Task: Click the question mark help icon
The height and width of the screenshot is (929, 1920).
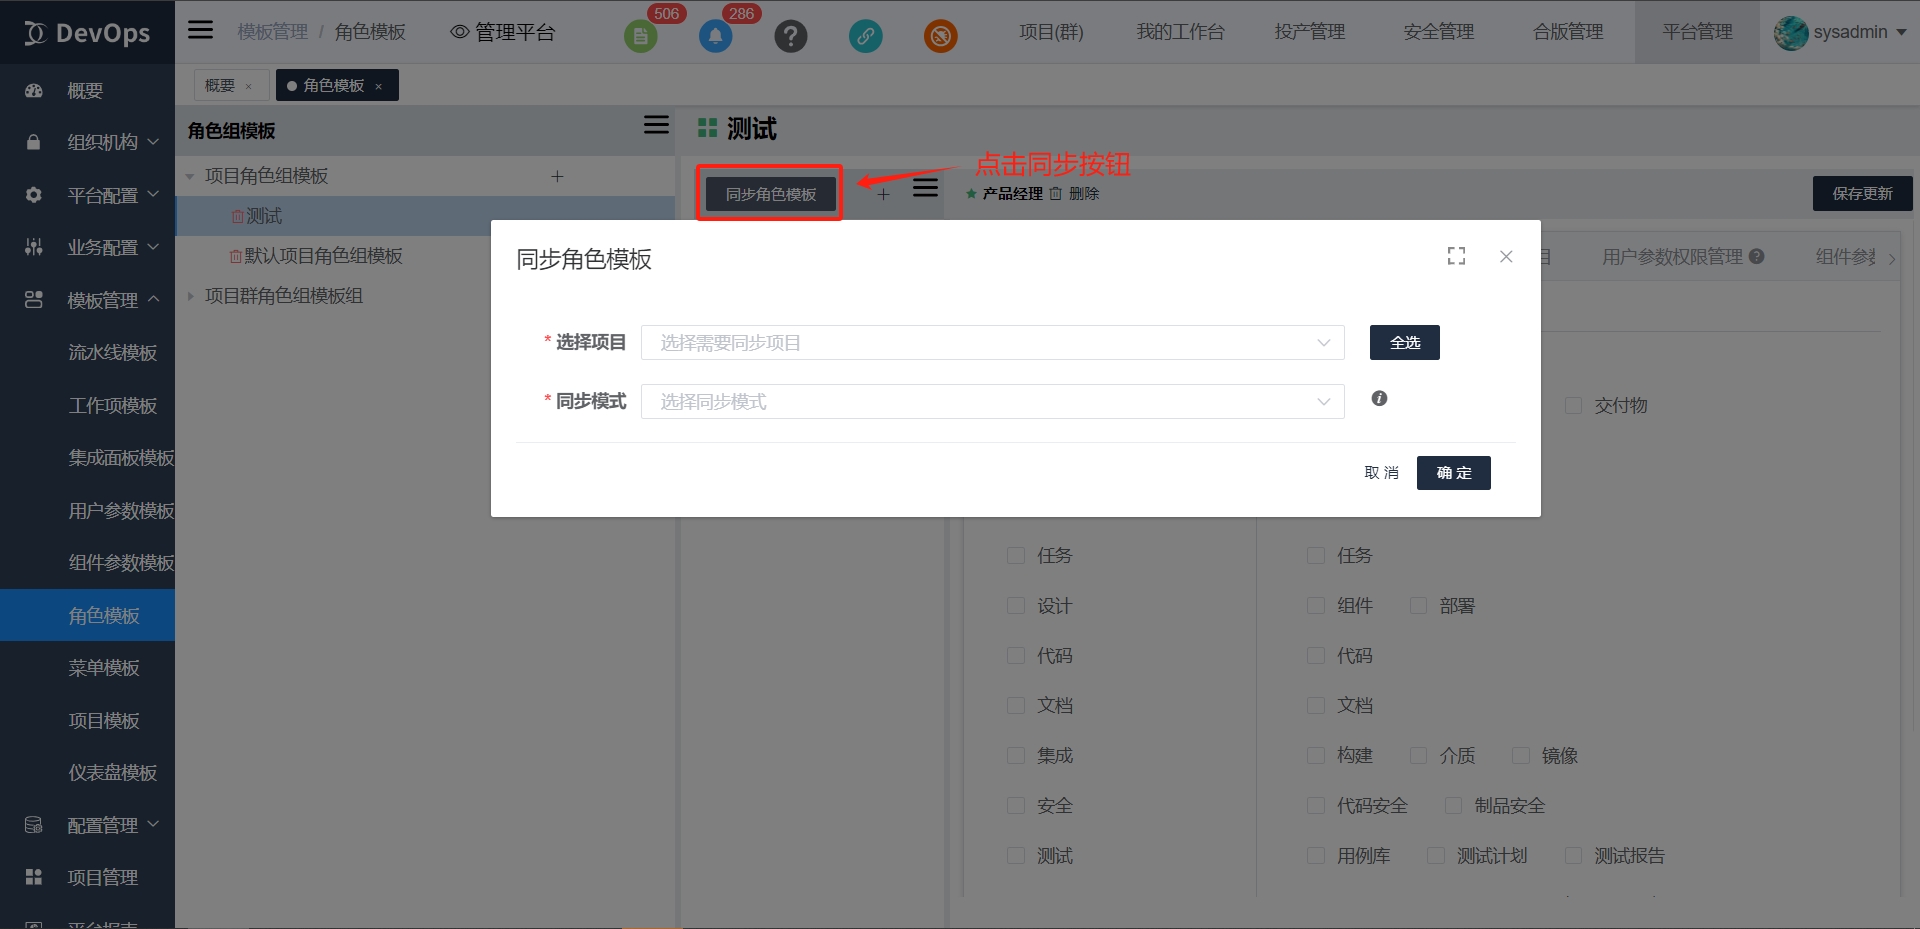Action: tap(790, 37)
